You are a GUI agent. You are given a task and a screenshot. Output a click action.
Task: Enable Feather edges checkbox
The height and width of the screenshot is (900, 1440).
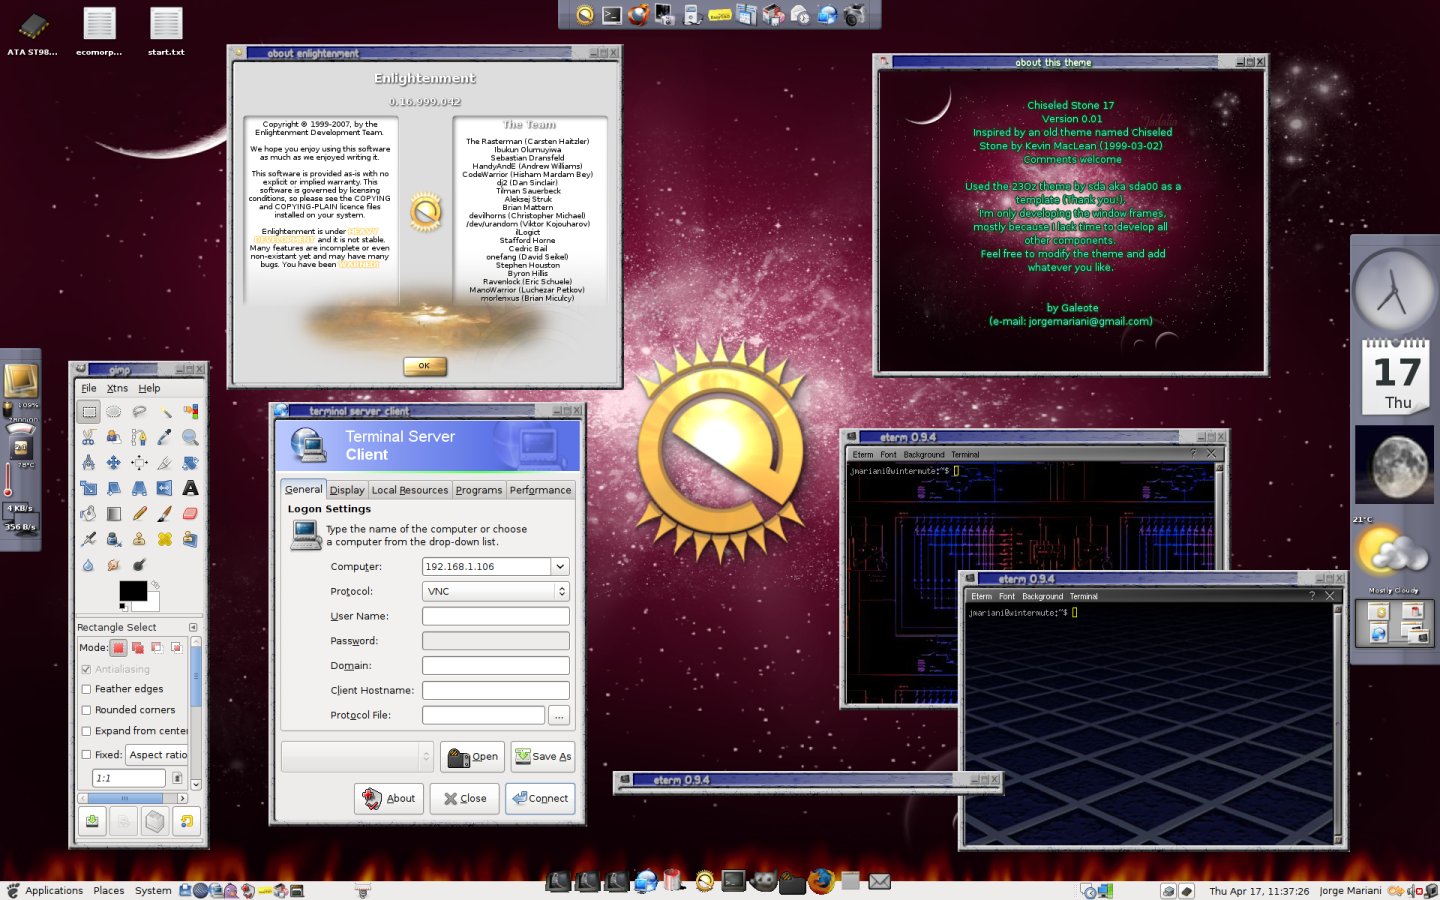pyautogui.click(x=86, y=689)
